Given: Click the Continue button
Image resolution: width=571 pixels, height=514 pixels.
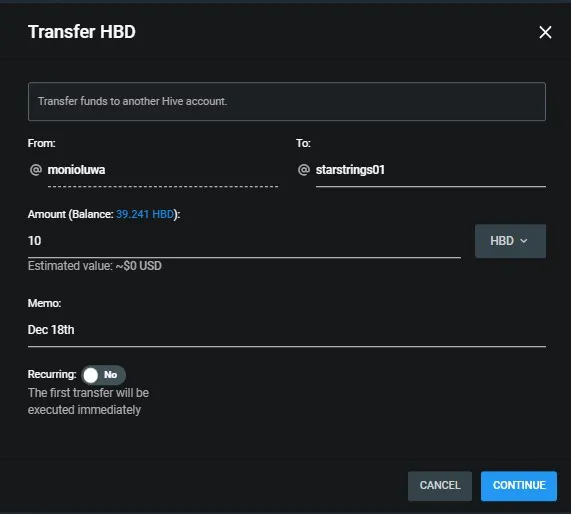Looking at the screenshot, I should 519,486.
